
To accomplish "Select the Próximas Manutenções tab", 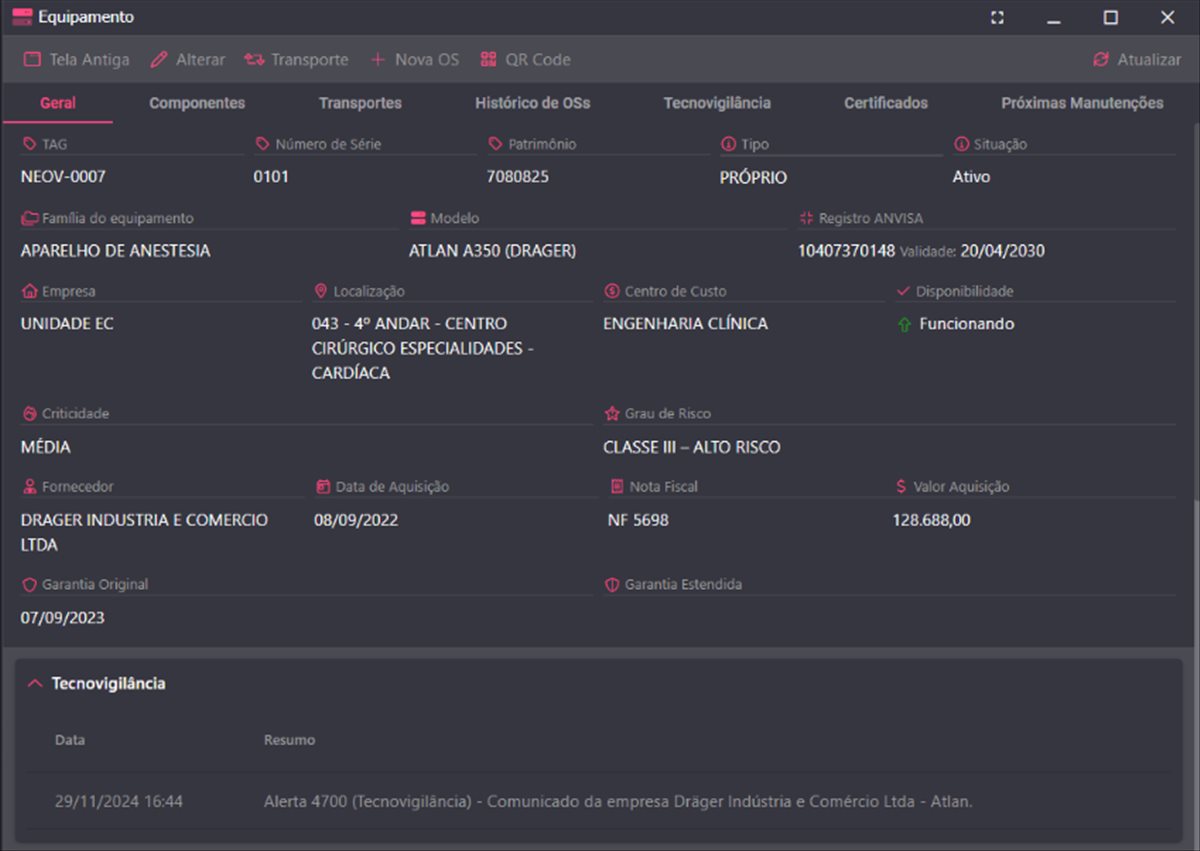I will pyautogui.click(x=1081, y=102).
